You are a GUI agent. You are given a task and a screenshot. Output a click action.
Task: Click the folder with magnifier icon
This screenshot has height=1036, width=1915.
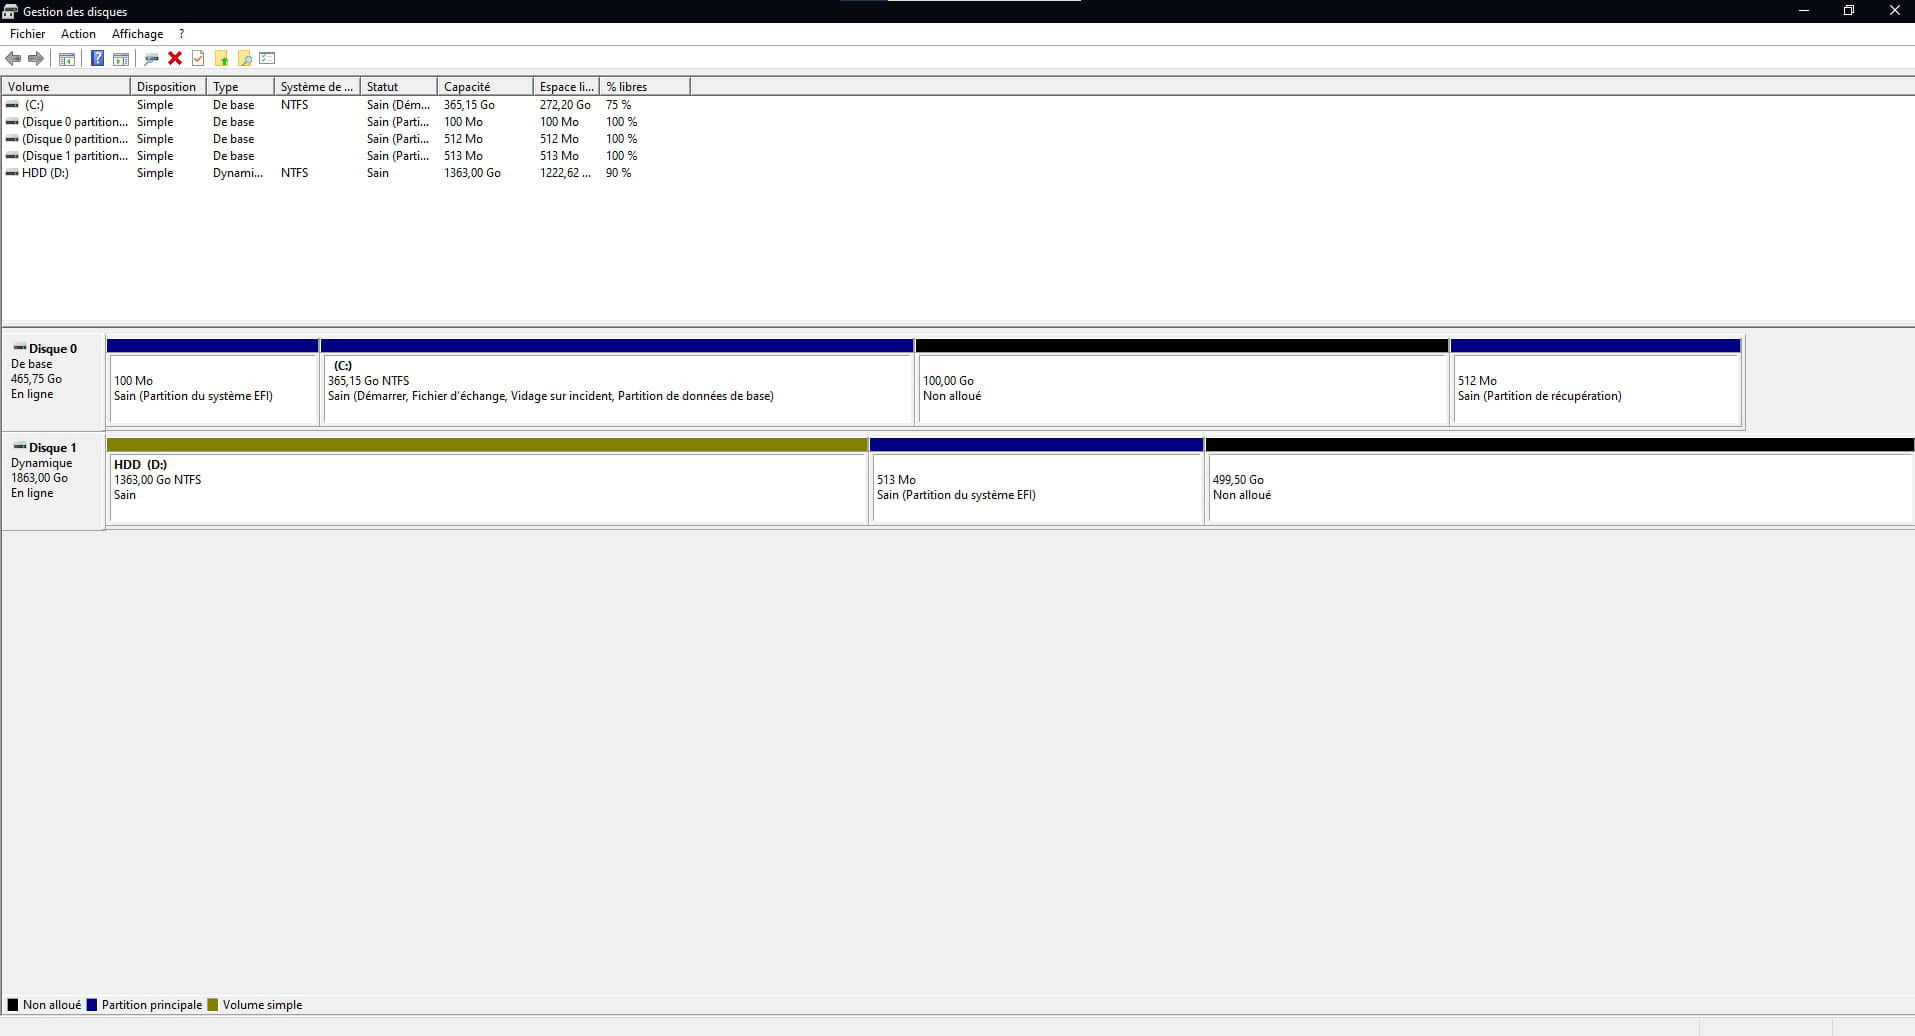click(x=244, y=59)
